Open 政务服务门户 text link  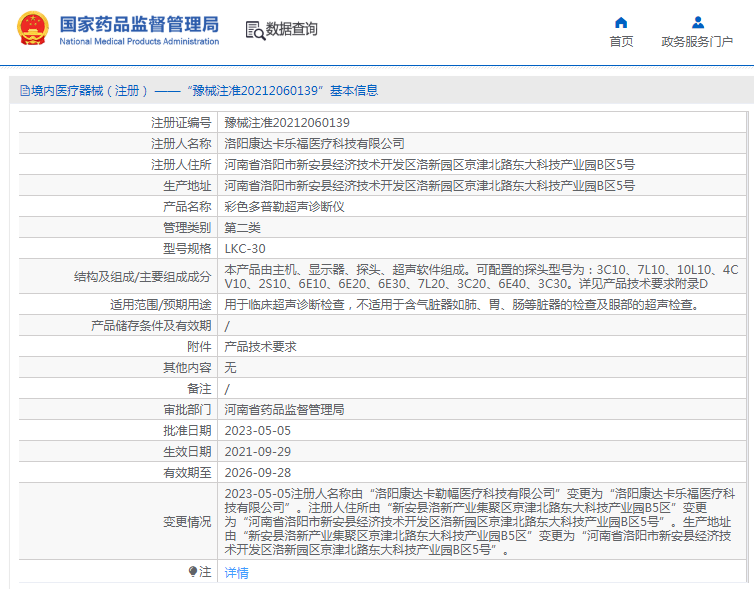coord(697,42)
